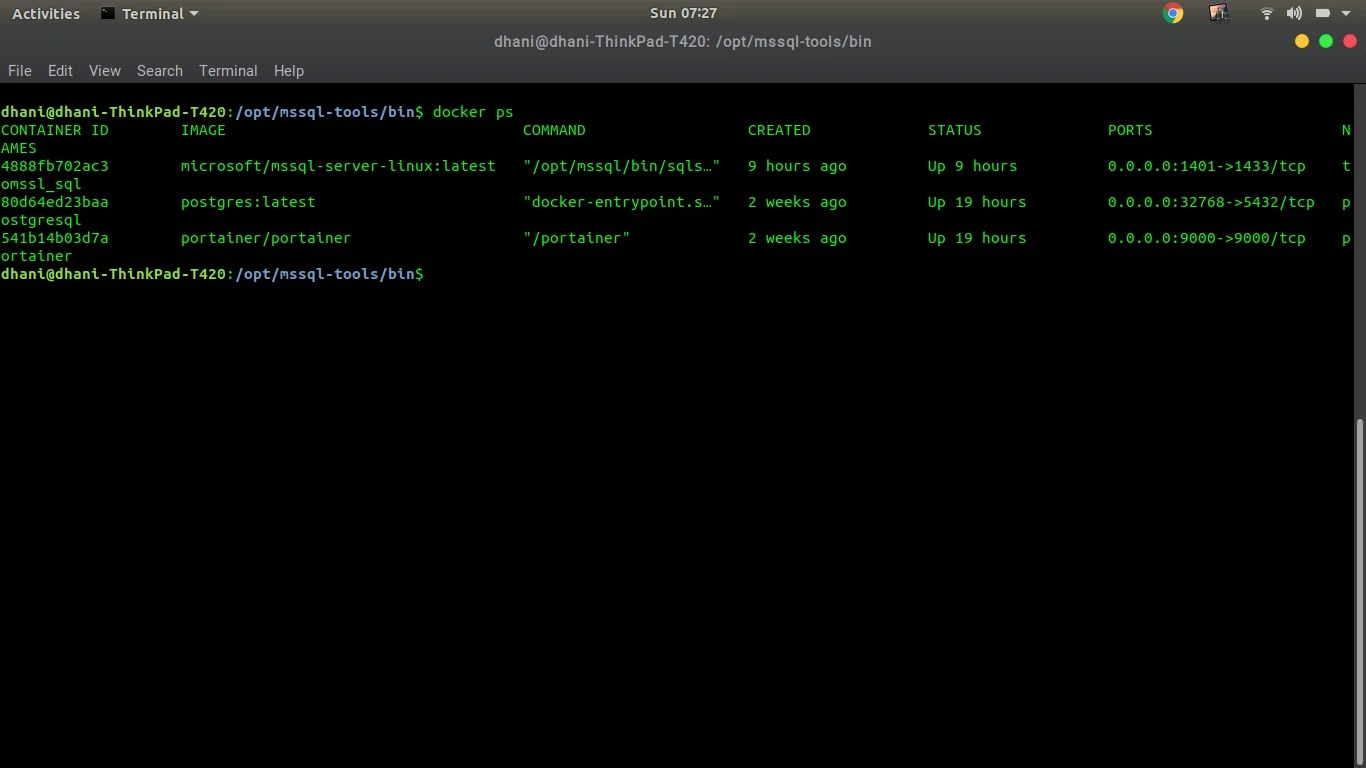Open the Help menu

coord(288,71)
